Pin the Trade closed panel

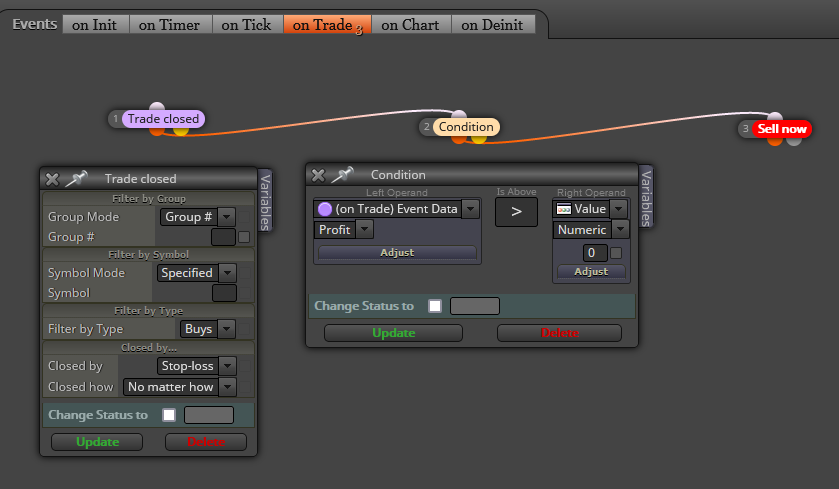76,178
